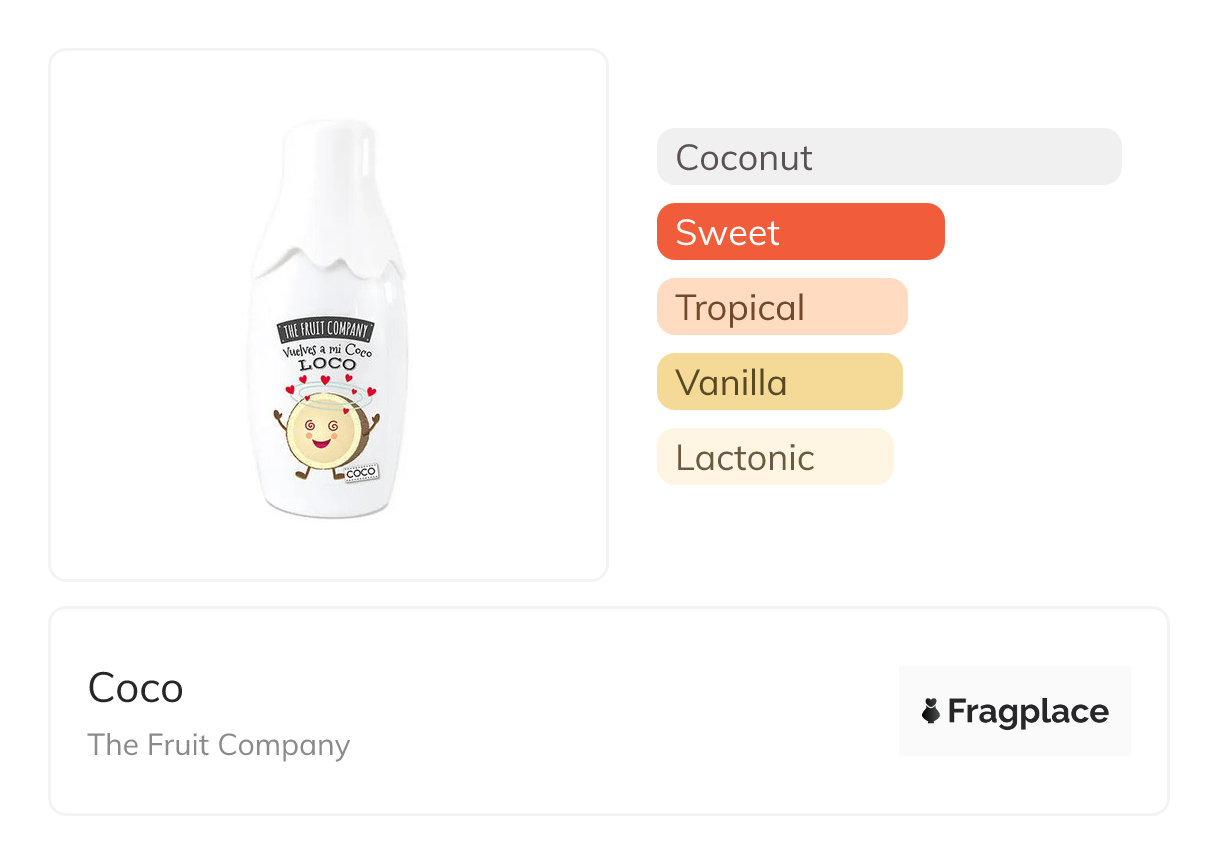
Task: Select the Coconut accord bar
Action: (x=888, y=157)
